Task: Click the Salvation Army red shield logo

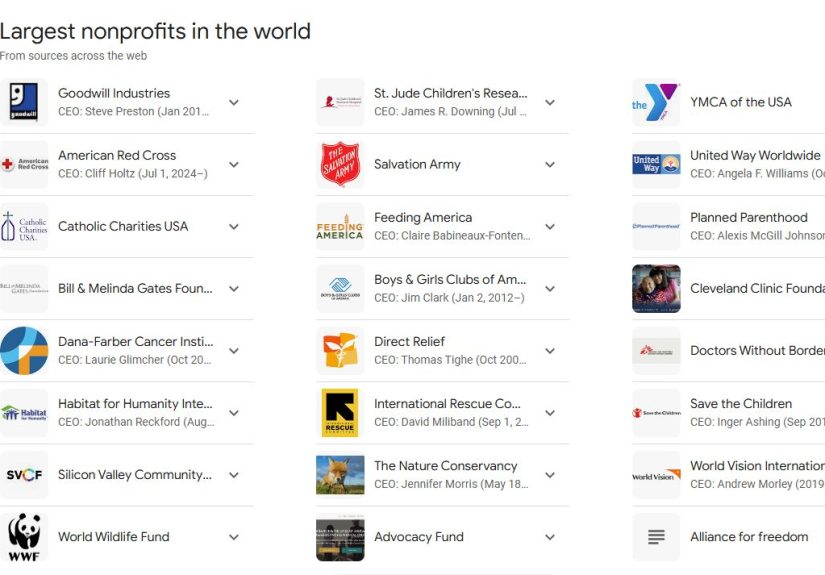Action: 340,164
